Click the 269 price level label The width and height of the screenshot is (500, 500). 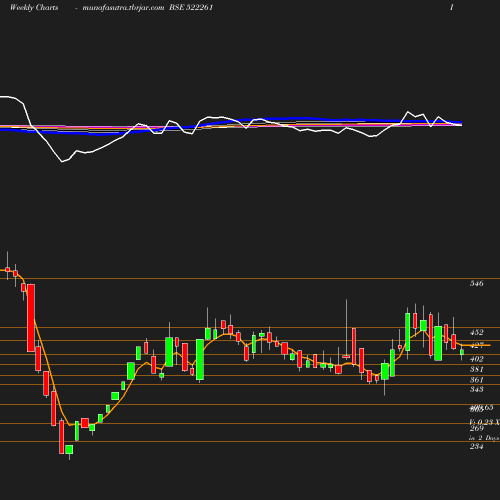(476, 428)
